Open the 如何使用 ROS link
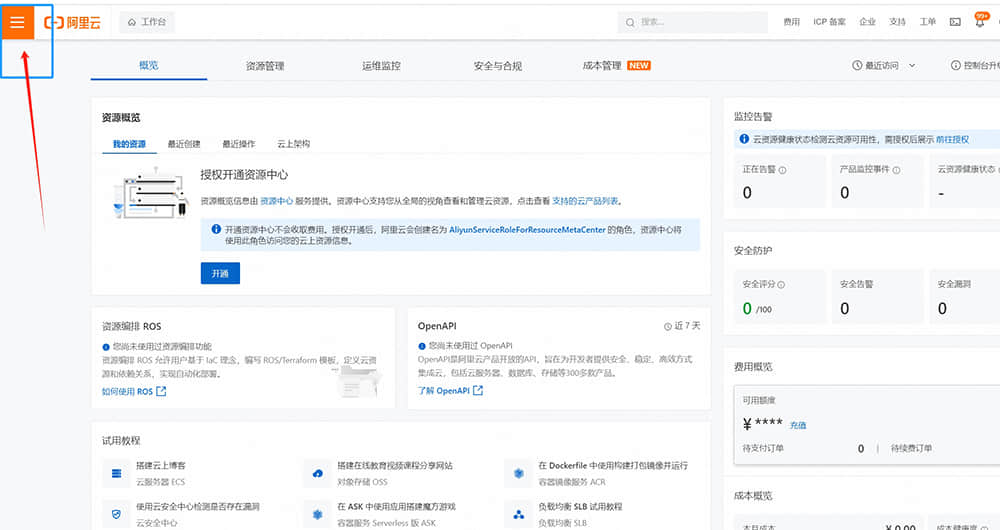This screenshot has width=1000, height=530. [134, 392]
